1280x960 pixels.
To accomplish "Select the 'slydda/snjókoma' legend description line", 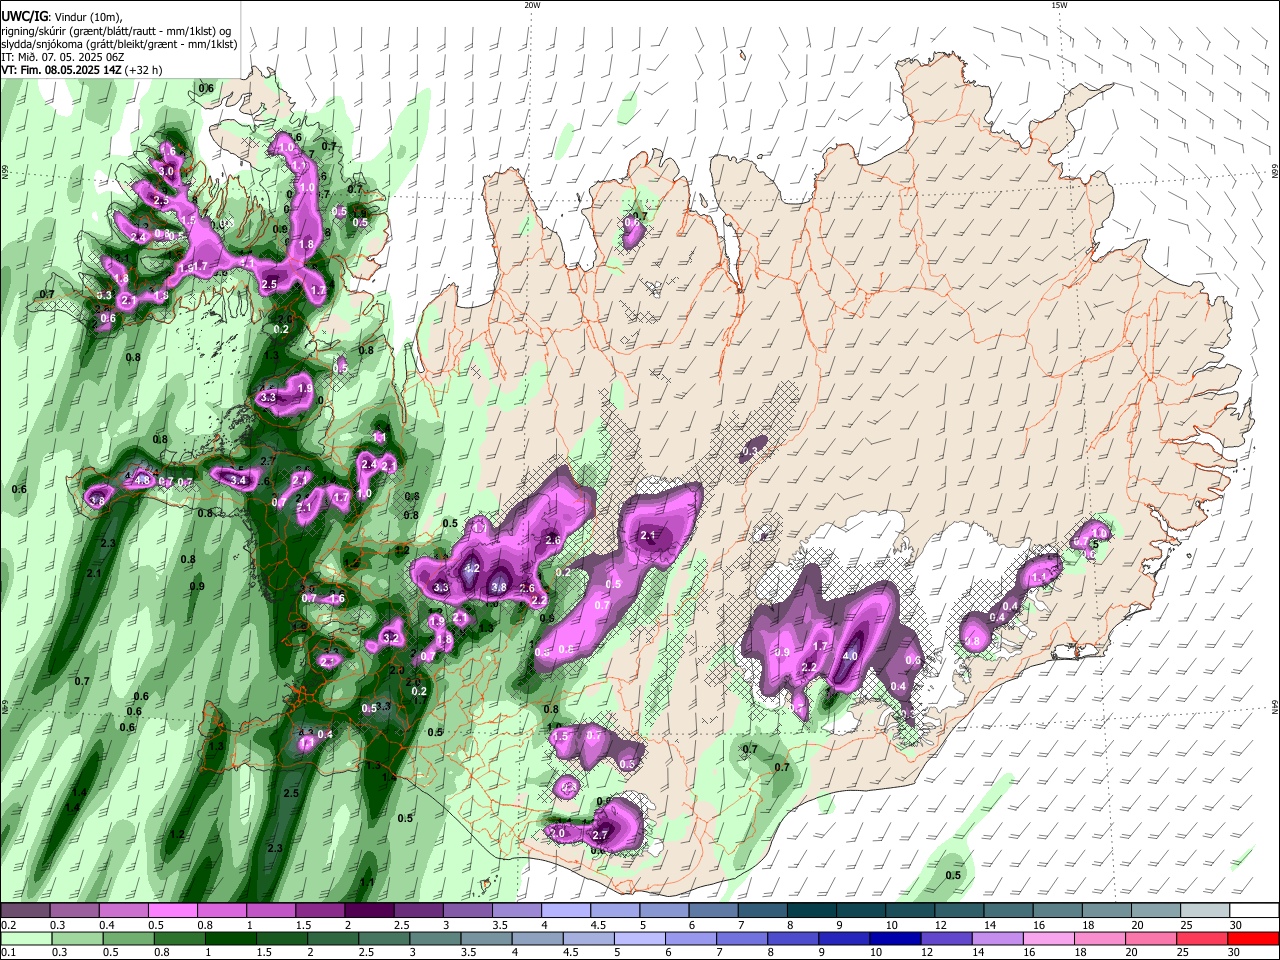I will [120, 44].
